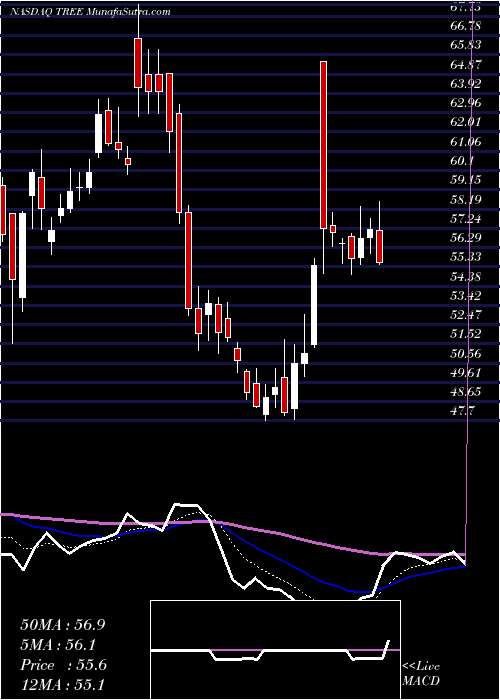This screenshot has height=700, width=500.
Task: Click the '5MA : 56.1' readout
Action: (x=58, y=645)
